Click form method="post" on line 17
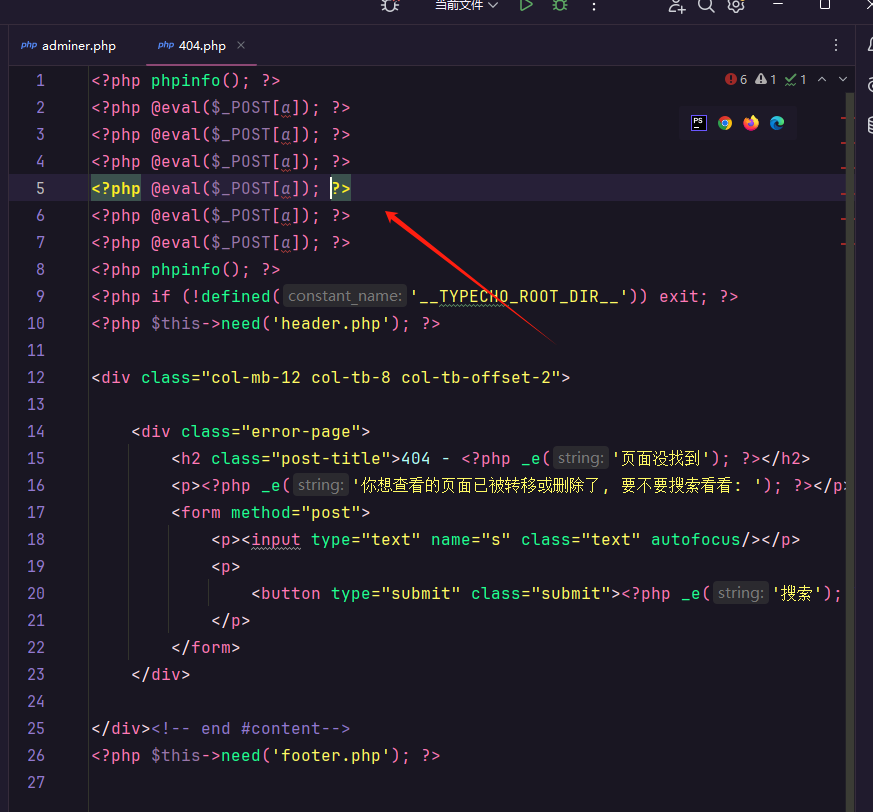 click(271, 512)
